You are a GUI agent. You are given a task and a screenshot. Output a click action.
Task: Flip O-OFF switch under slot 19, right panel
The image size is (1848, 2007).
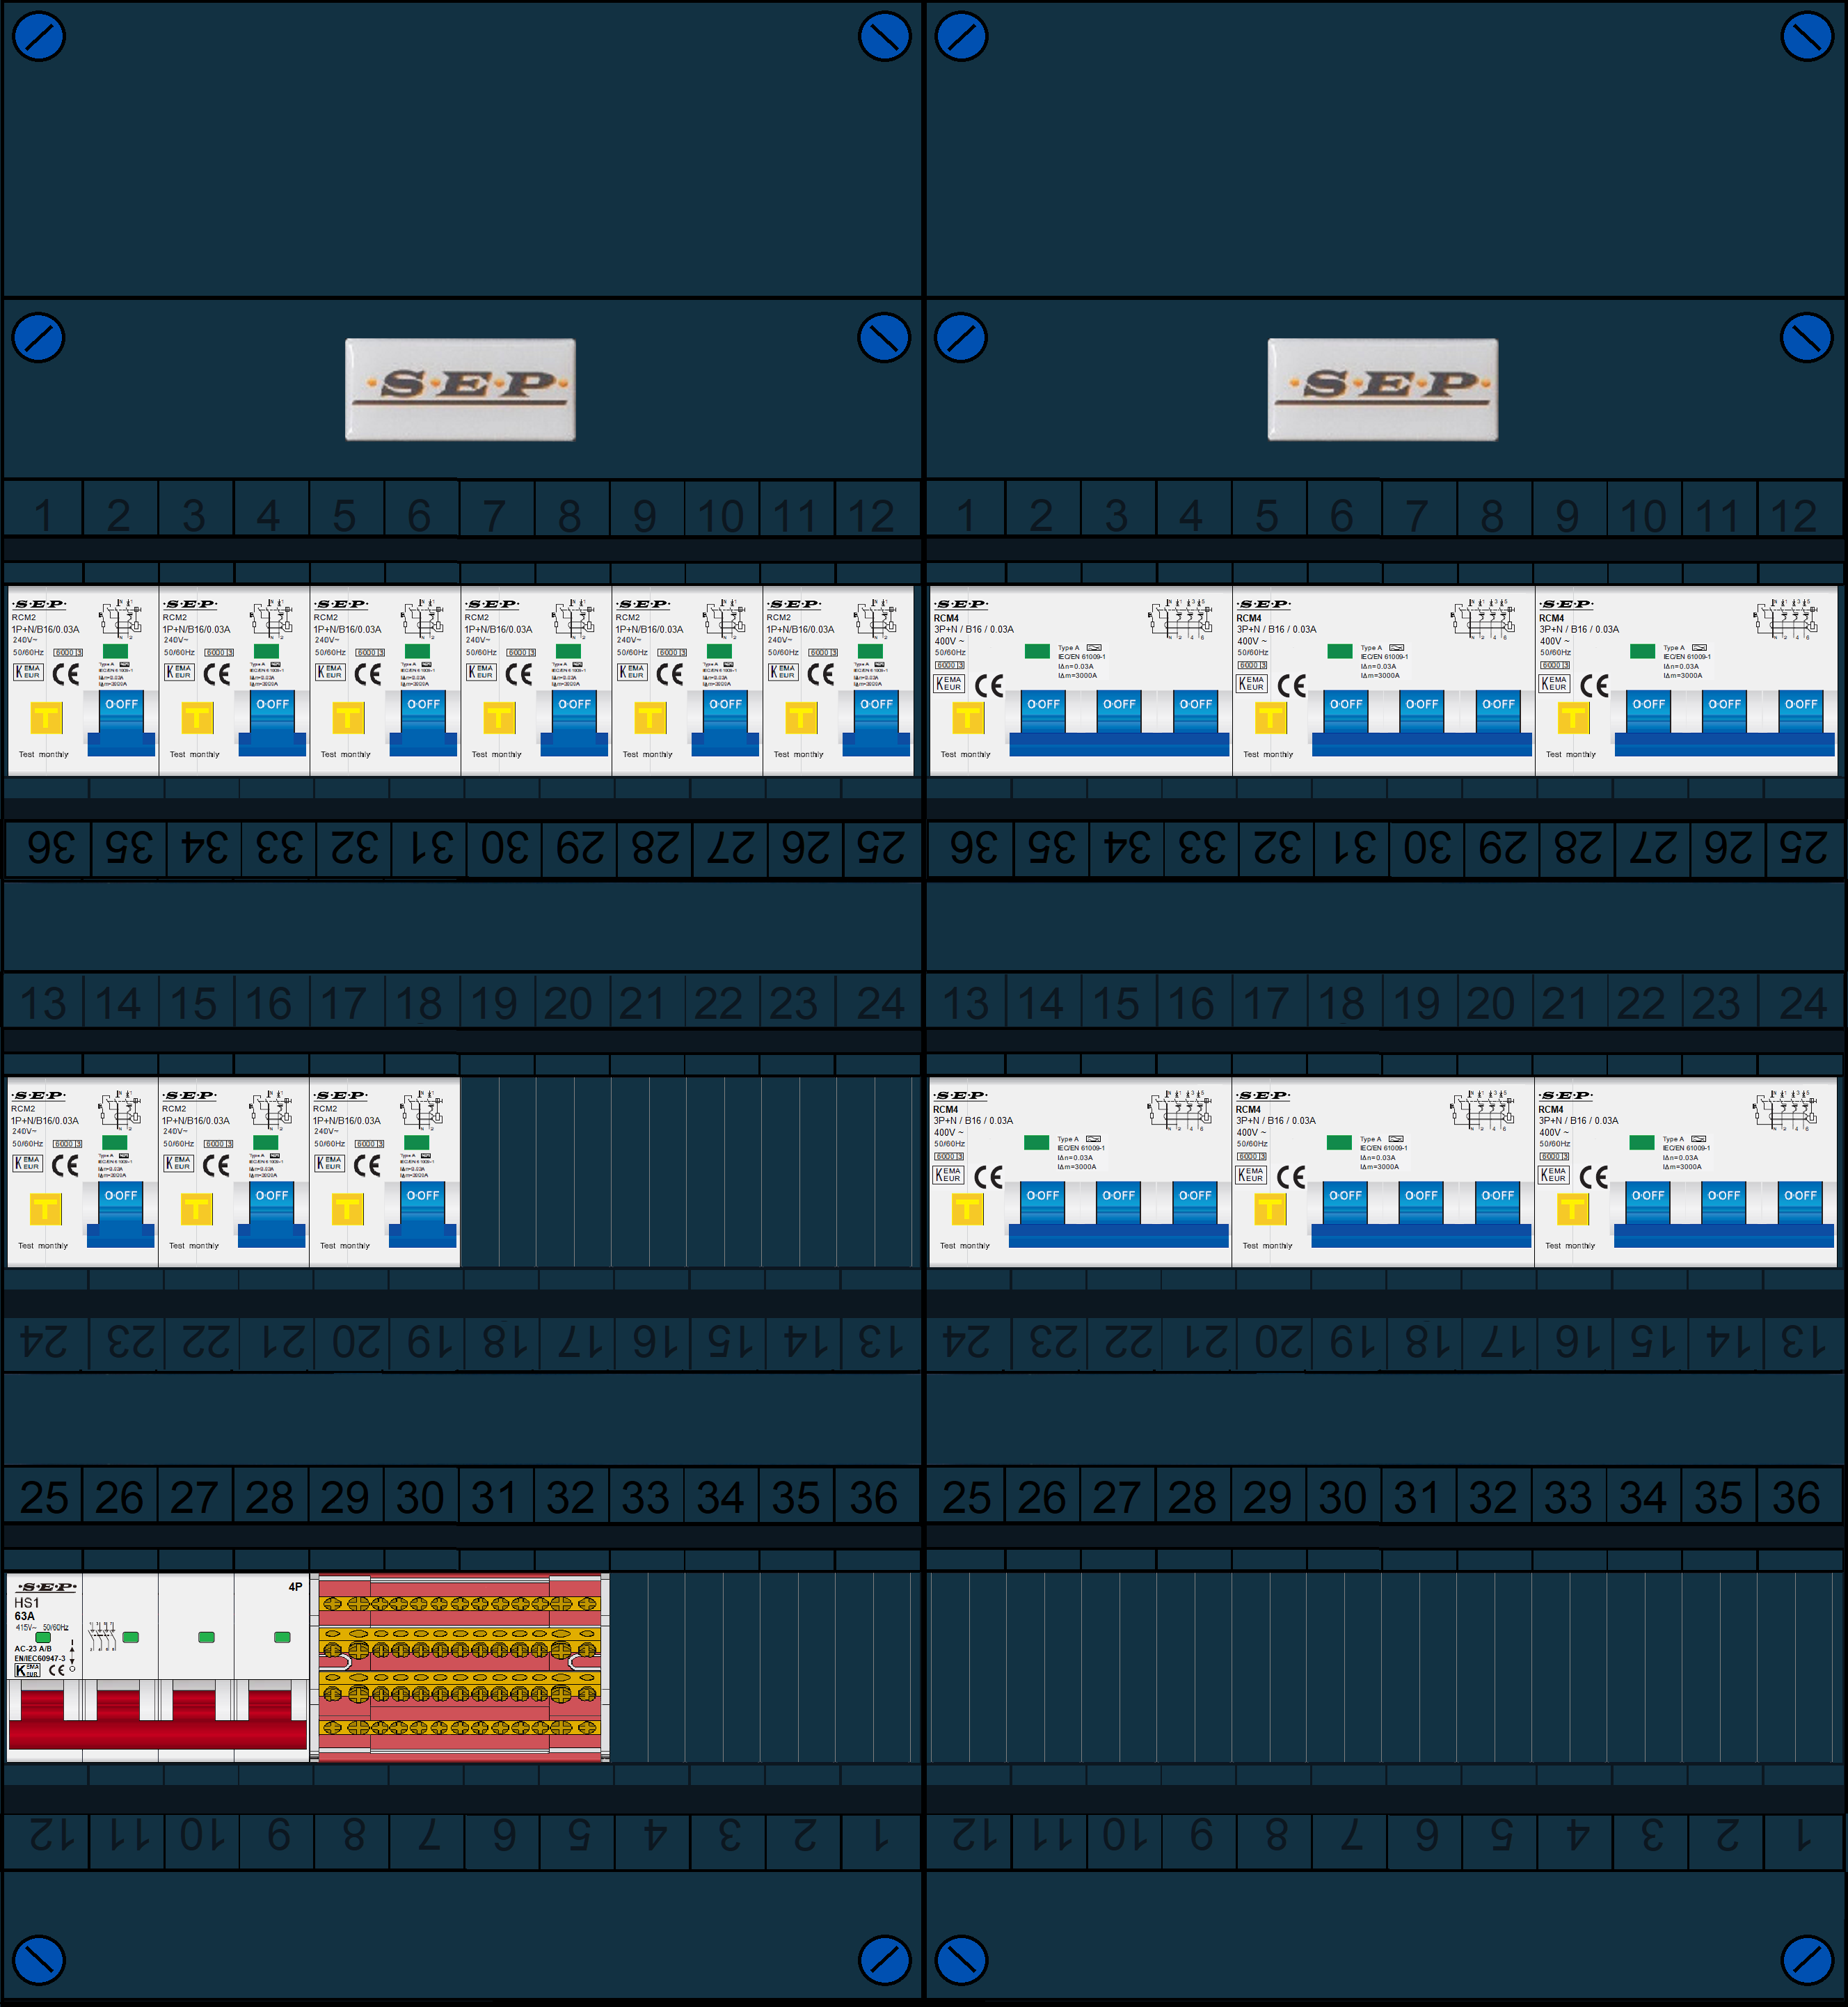(x=1421, y=1203)
